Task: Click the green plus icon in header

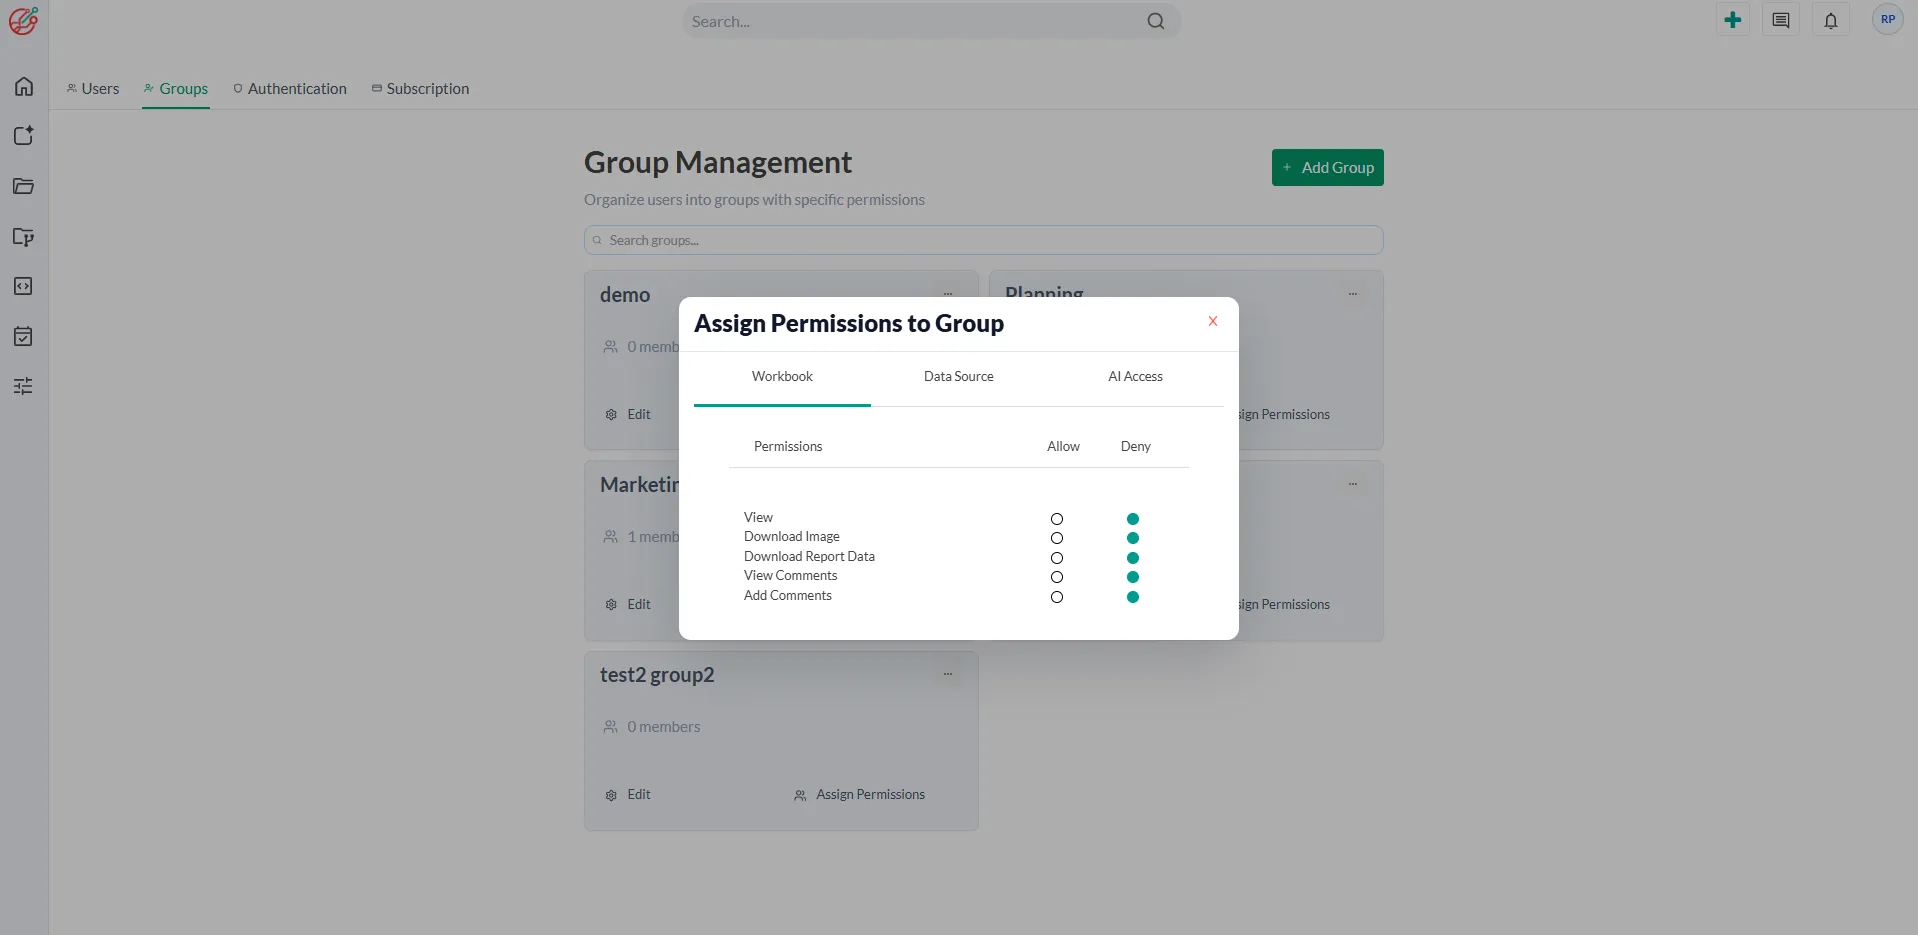Action: 1733,20
